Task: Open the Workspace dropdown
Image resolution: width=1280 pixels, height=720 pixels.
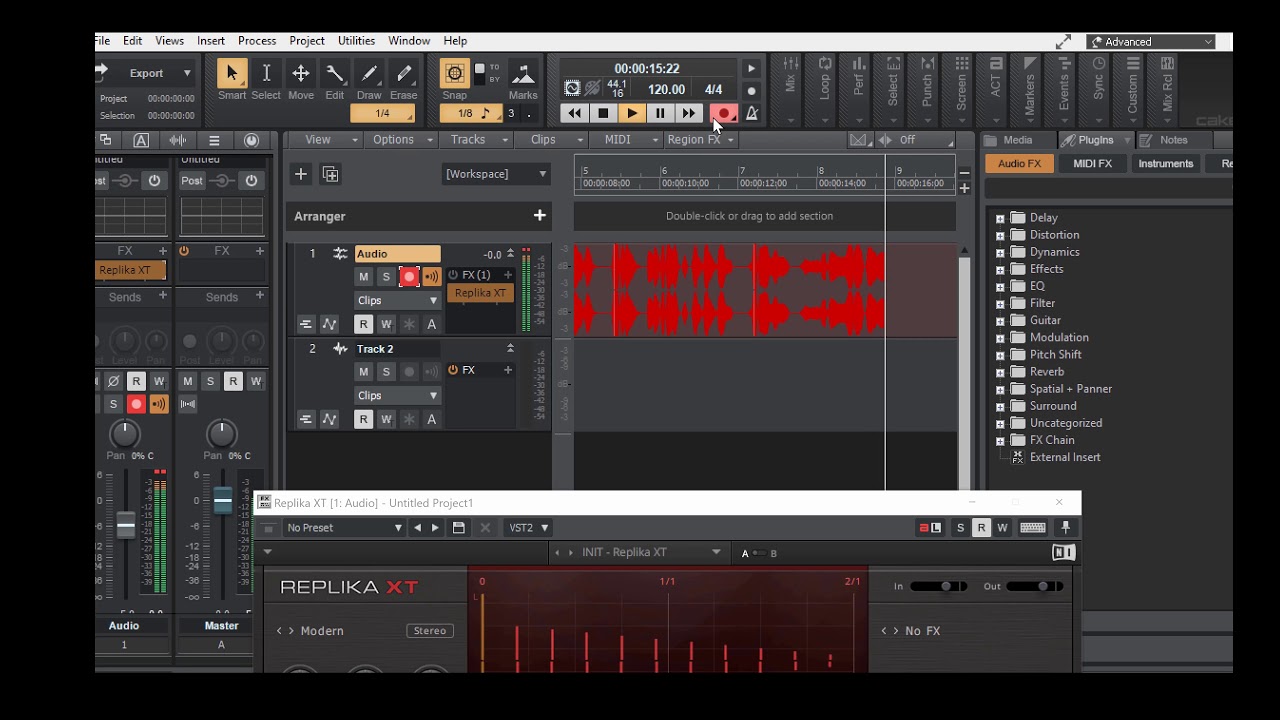Action: (497, 174)
